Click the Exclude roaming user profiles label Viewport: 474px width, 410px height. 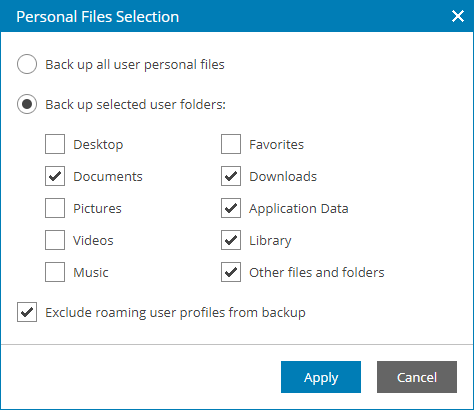pyautogui.click(x=175, y=313)
